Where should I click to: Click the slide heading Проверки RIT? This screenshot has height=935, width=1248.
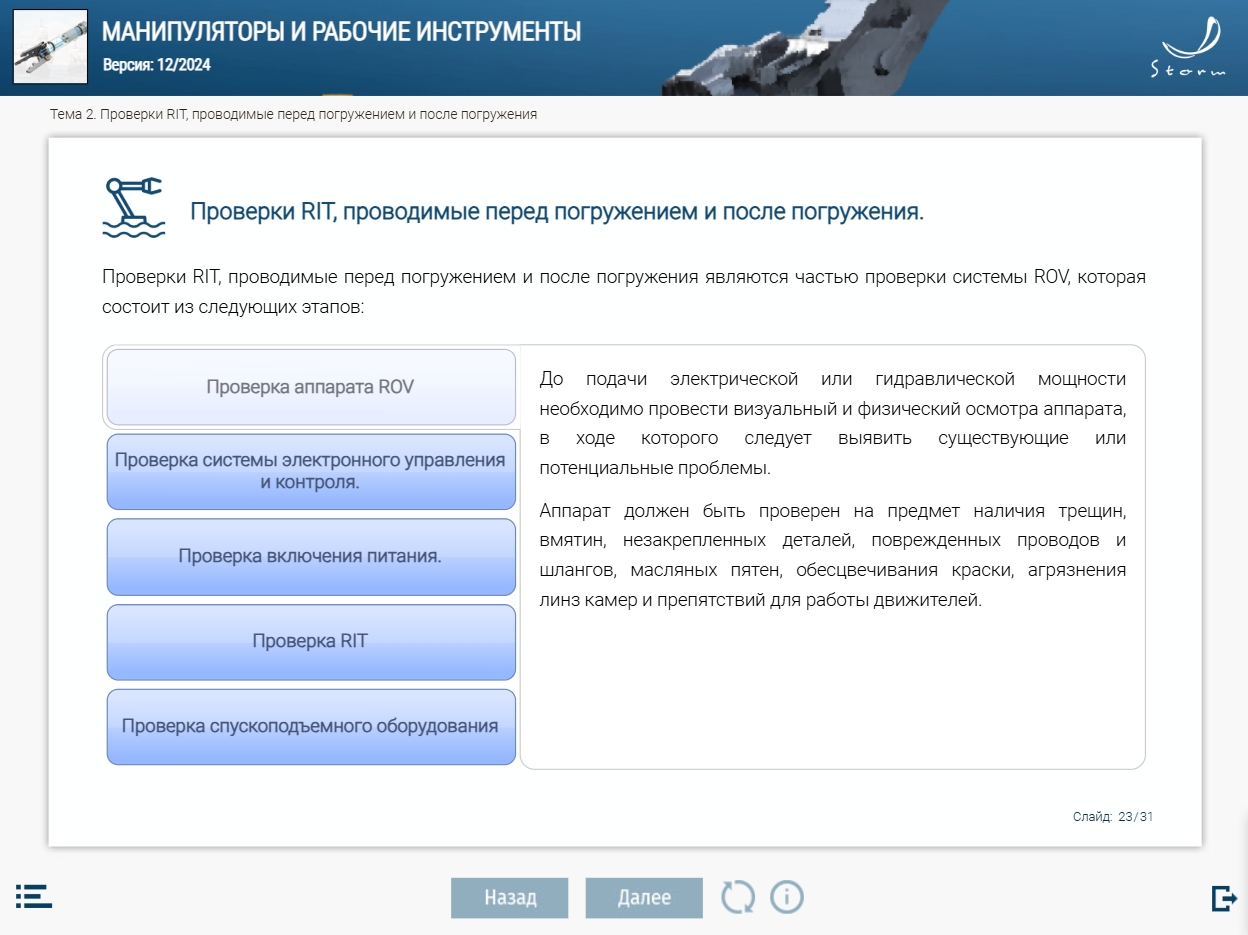pyautogui.click(x=557, y=212)
